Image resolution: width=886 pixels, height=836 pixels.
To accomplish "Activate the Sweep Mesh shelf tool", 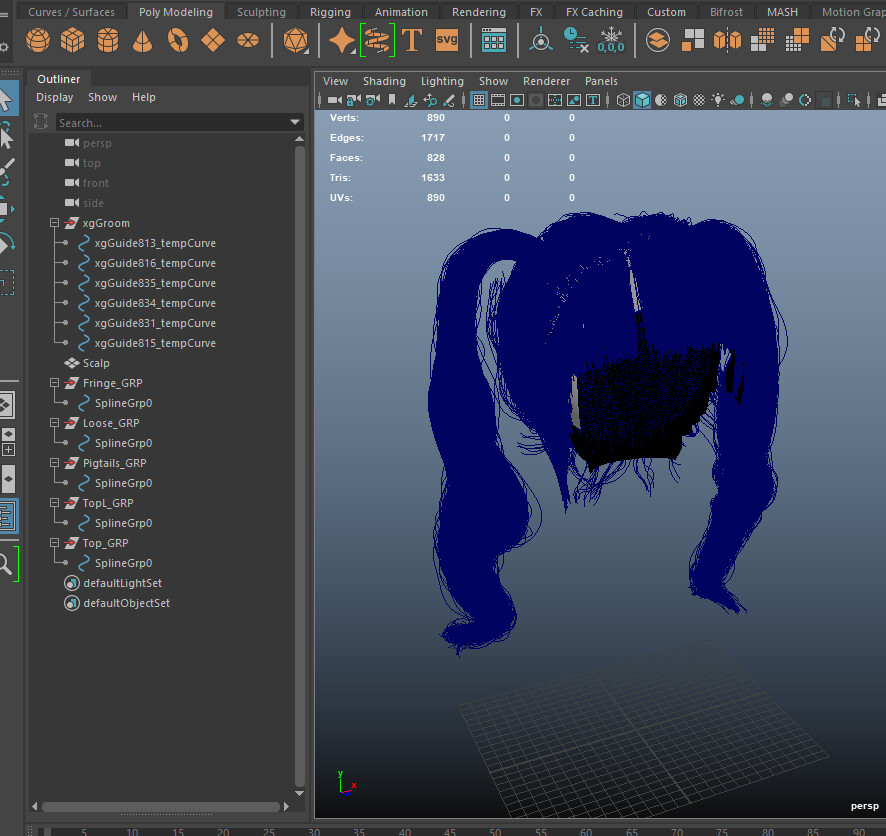I will (377, 40).
